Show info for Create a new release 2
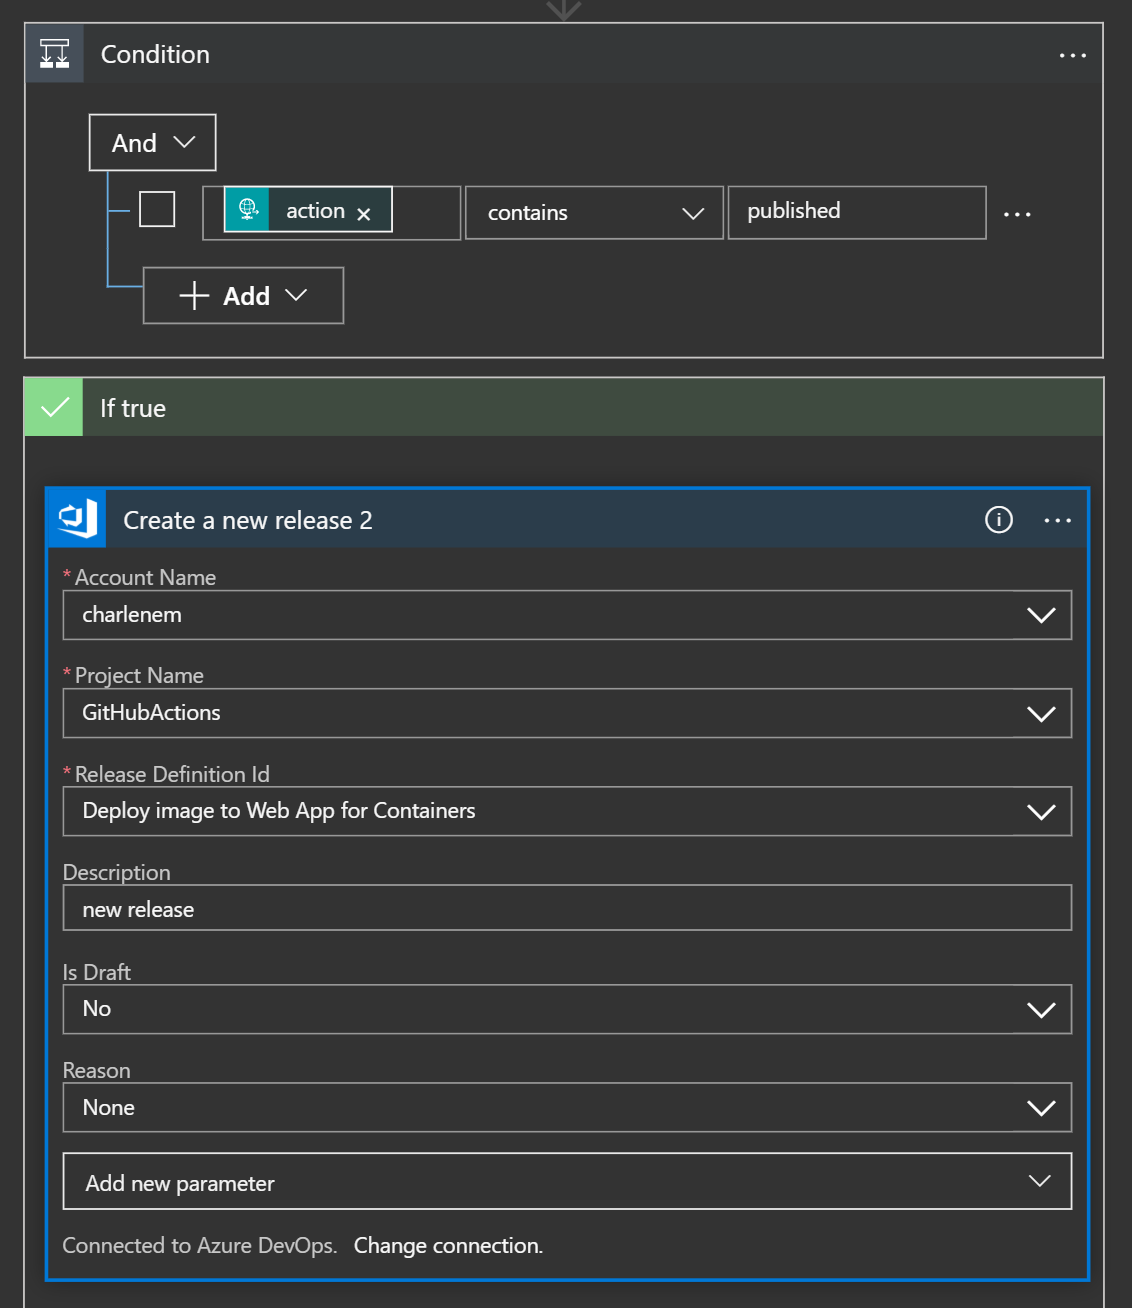 click(998, 520)
